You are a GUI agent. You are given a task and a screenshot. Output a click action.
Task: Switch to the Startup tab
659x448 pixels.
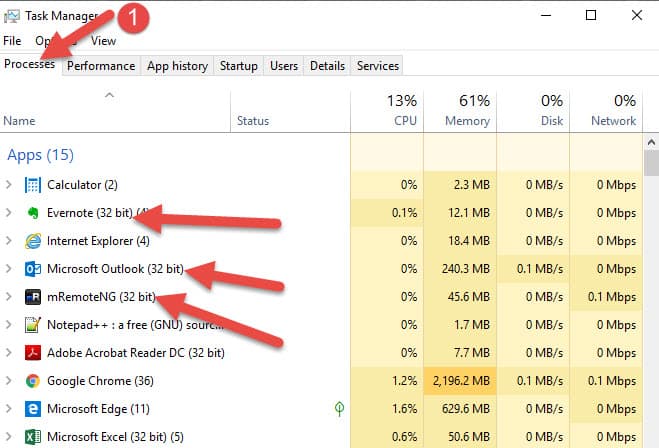point(239,66)
